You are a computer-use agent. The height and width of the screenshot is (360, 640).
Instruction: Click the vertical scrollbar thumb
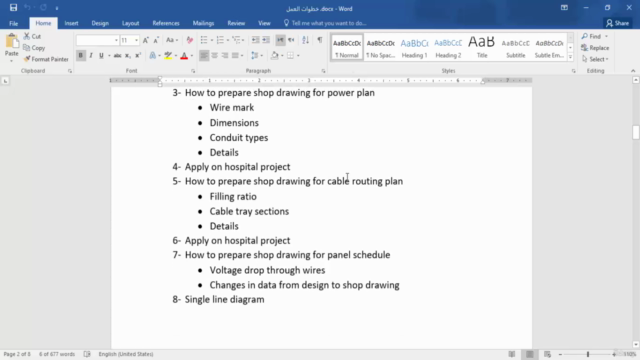coord(636,132)
